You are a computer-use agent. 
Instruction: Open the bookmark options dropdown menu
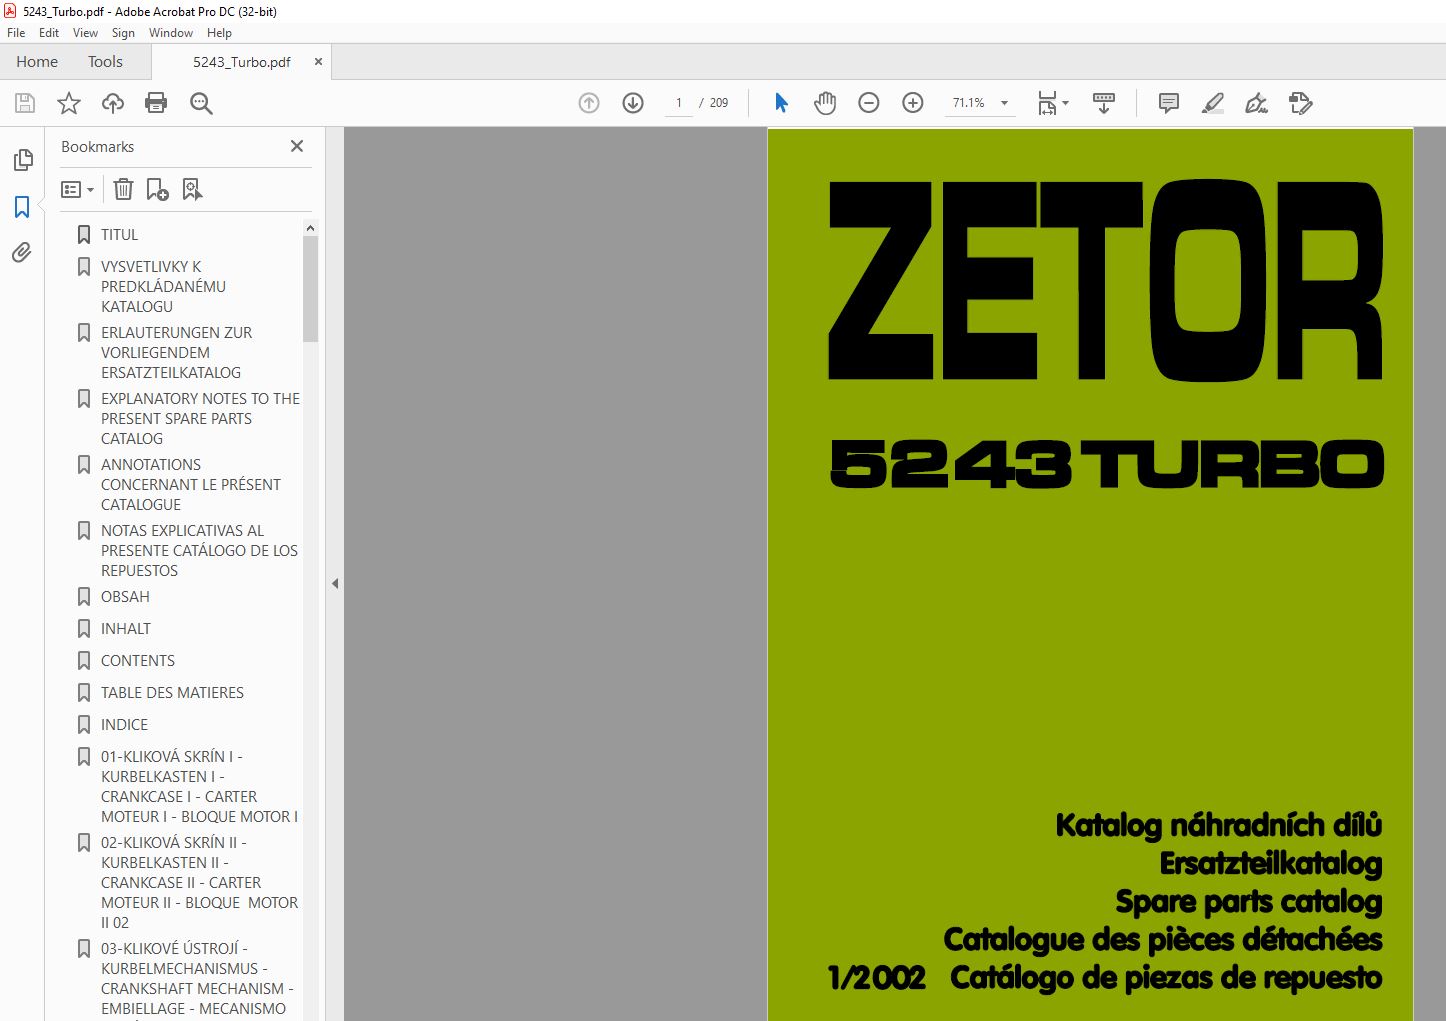coord(77,189)
